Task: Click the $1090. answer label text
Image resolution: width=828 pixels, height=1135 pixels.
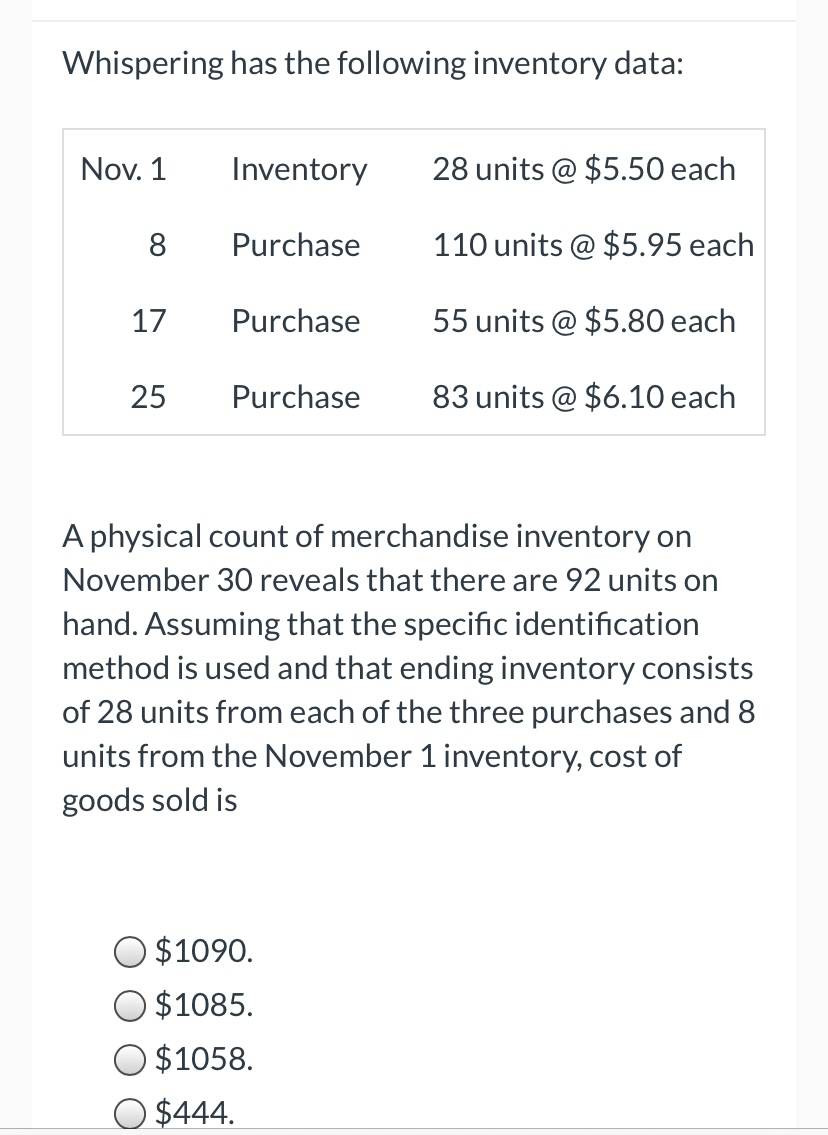Action: click(x=204, y=950)
